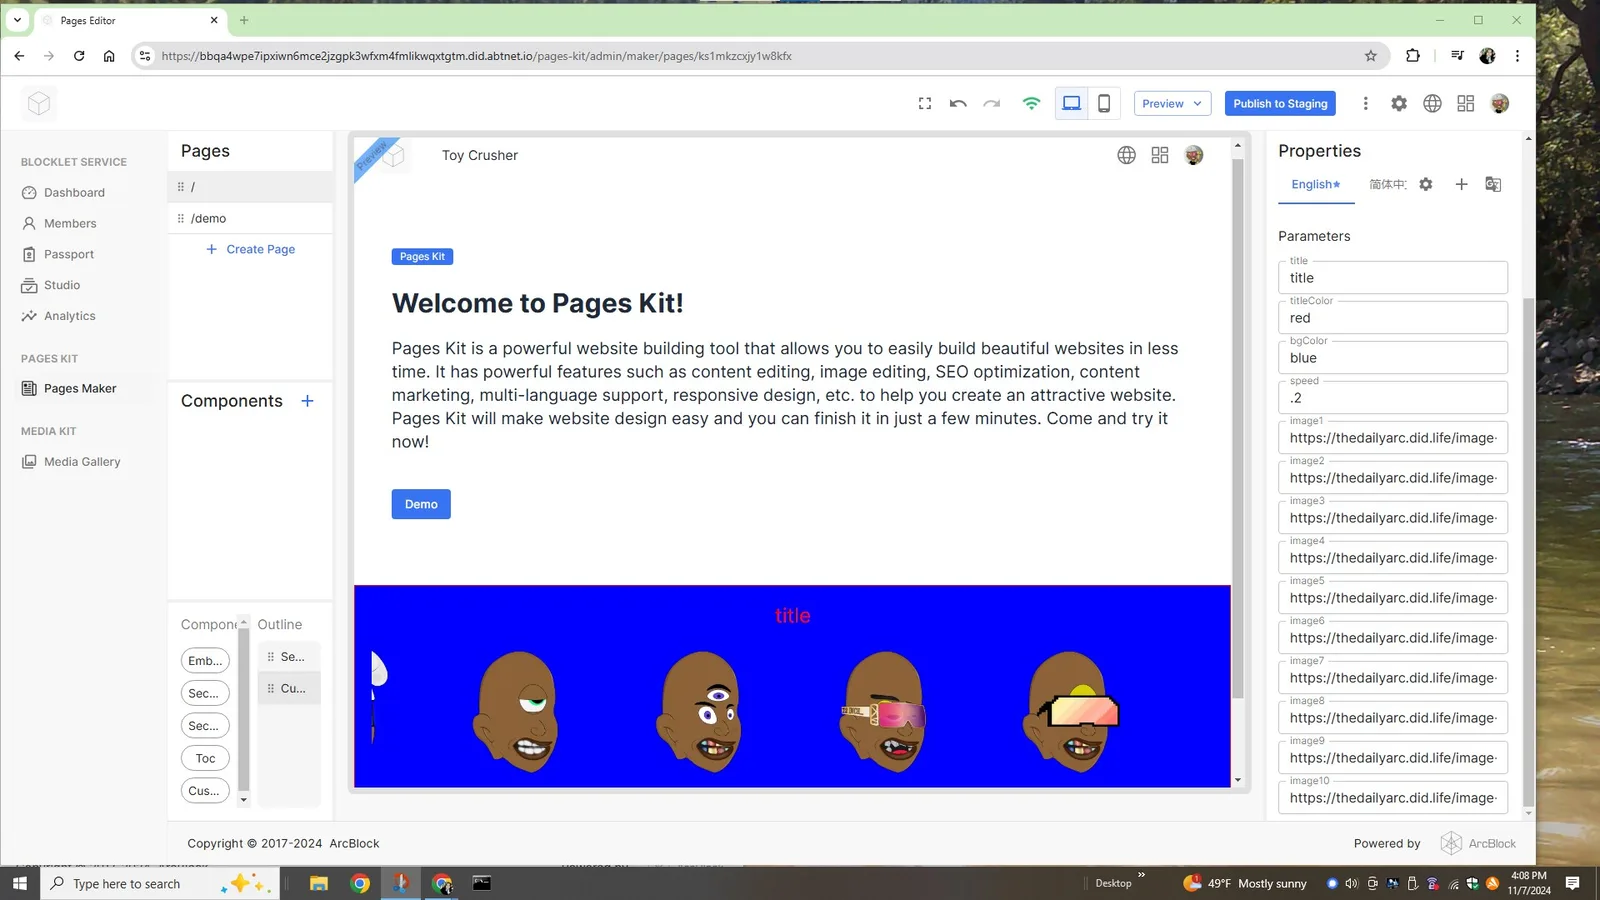Reload the browser page

pos(79,56)
